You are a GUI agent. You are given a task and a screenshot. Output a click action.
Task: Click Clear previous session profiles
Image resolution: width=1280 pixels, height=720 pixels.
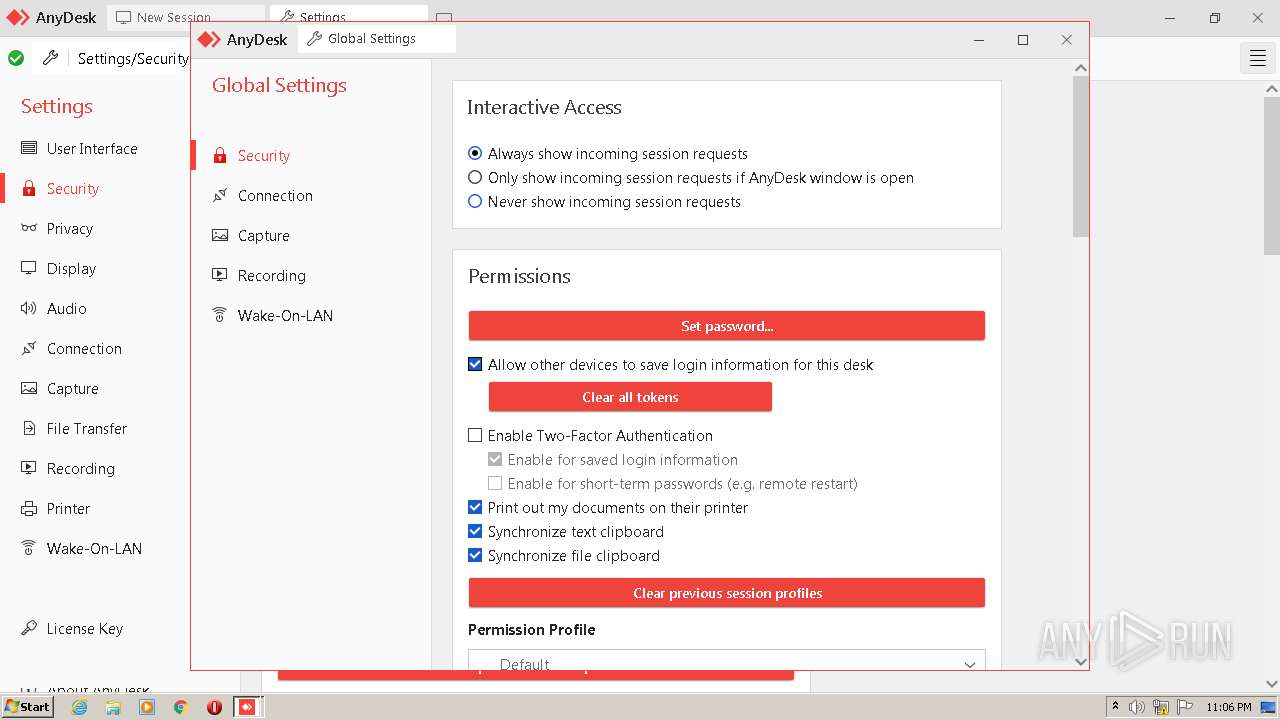(727, 593)
